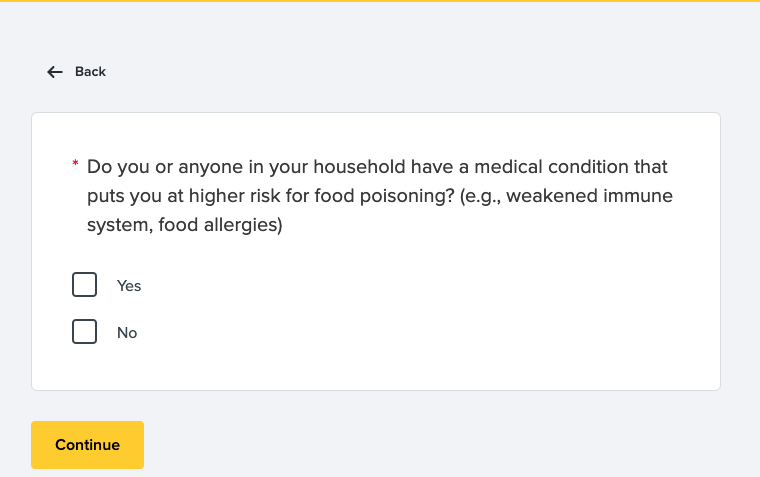Select the 'Yes' answer label
Screen dimensions: 760x477
pos(129,286)
